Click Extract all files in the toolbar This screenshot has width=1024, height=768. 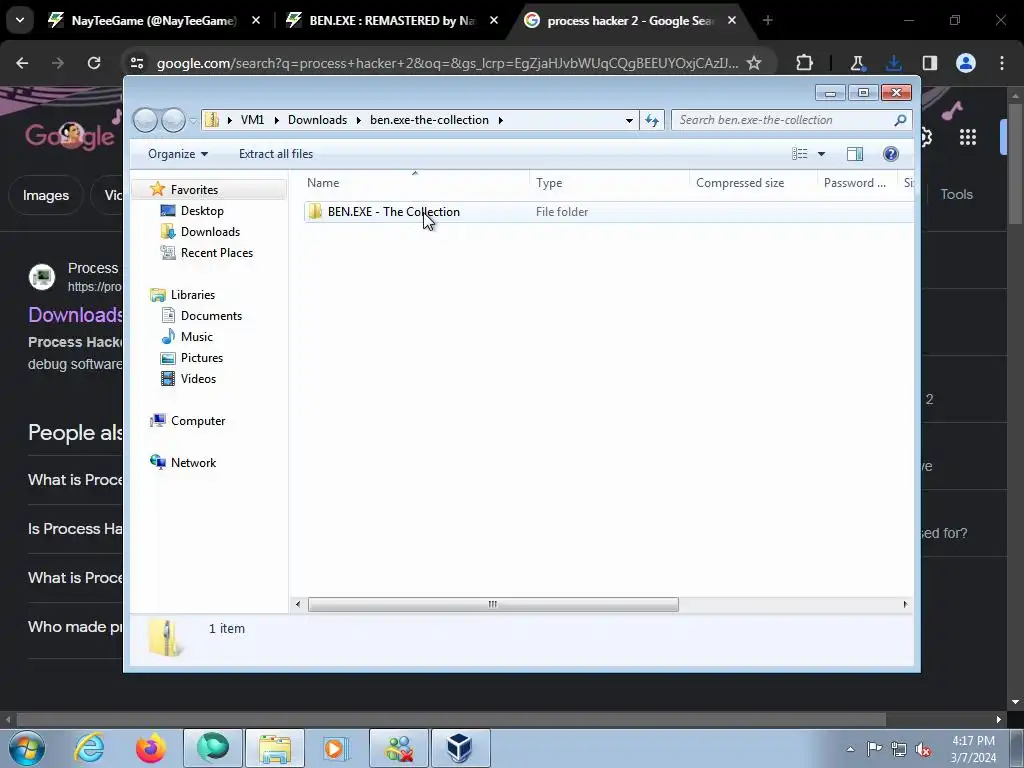276,153
